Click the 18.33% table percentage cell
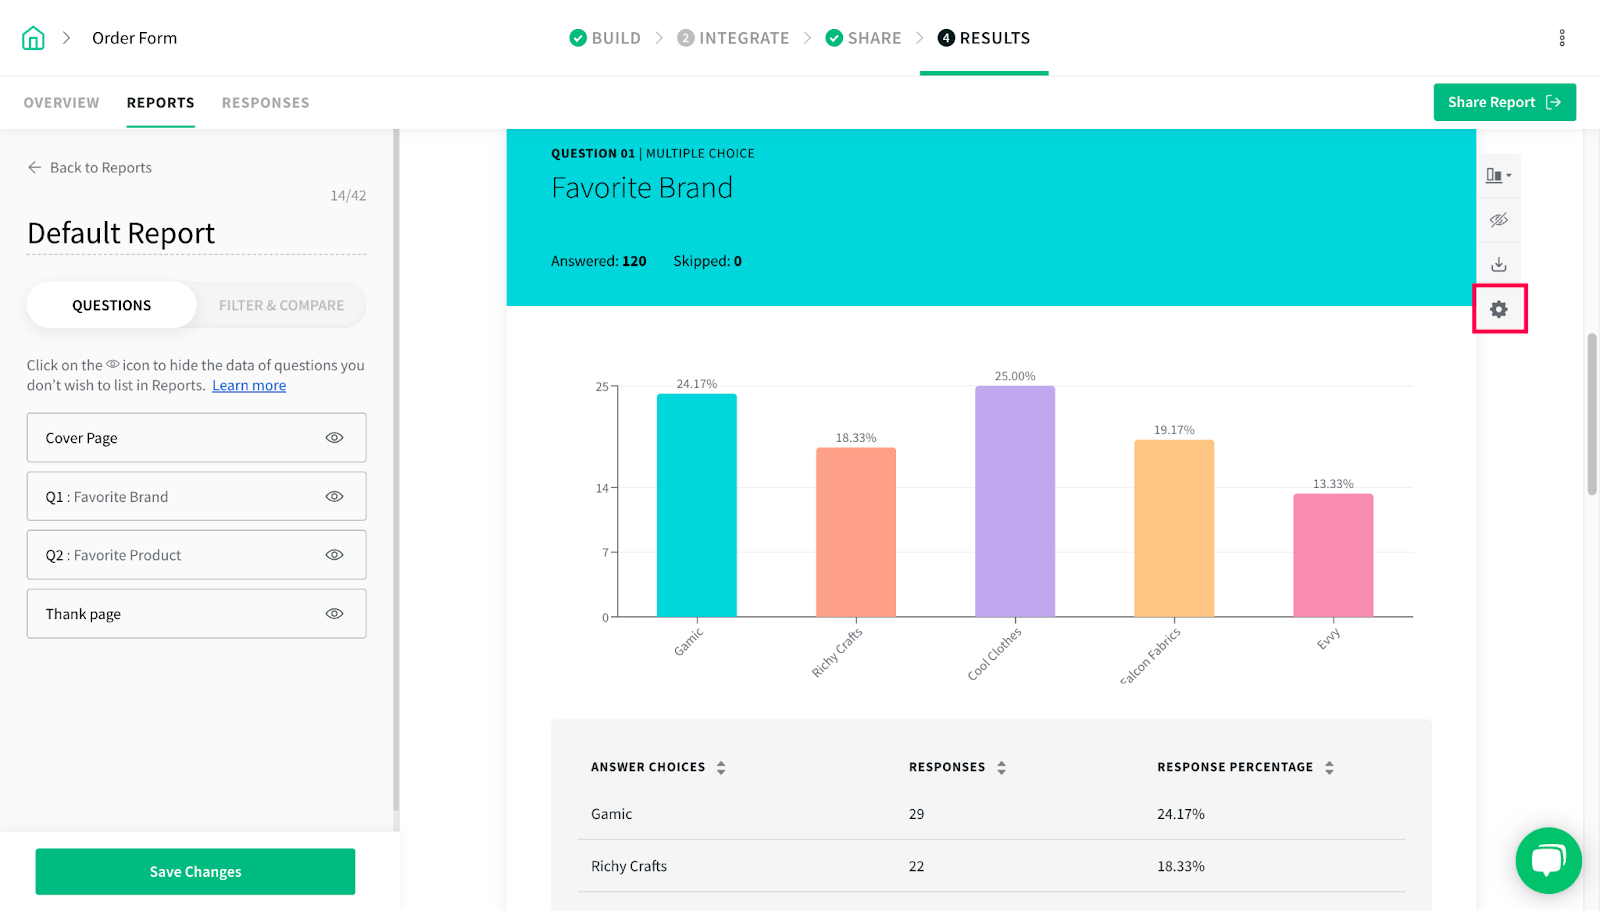1600x912 pixels. pyautogui.click(x=1181, y=867)
